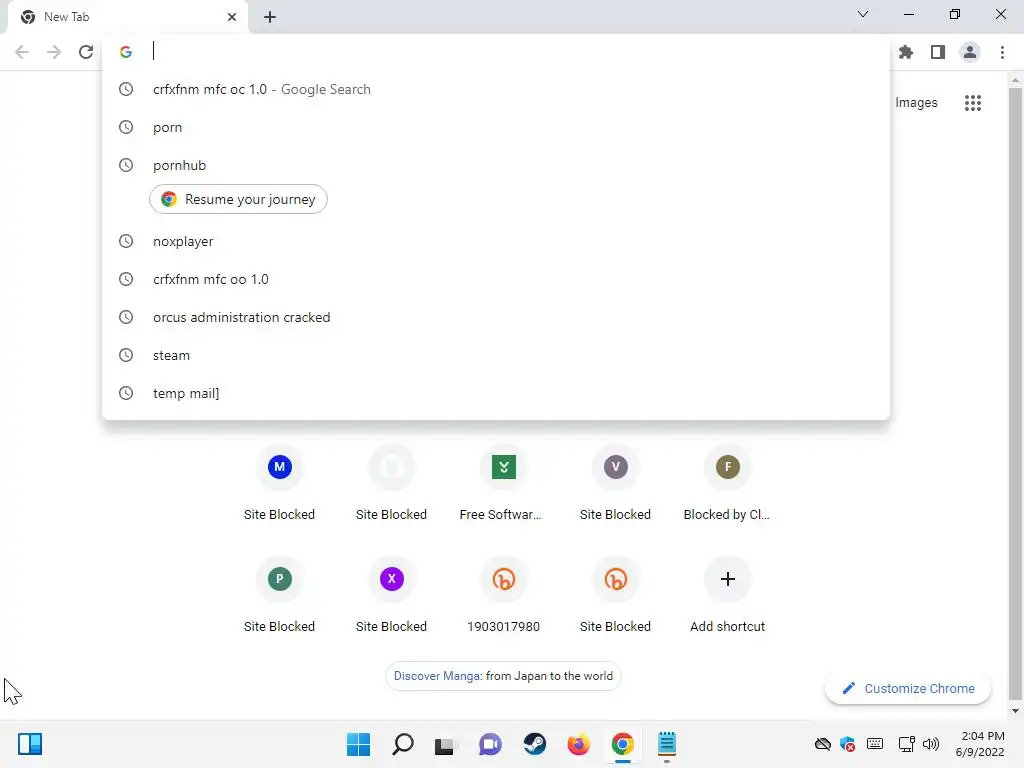Viewport: 1024px width, 768px height.
Task: Open the Images link
Action: 916,103
